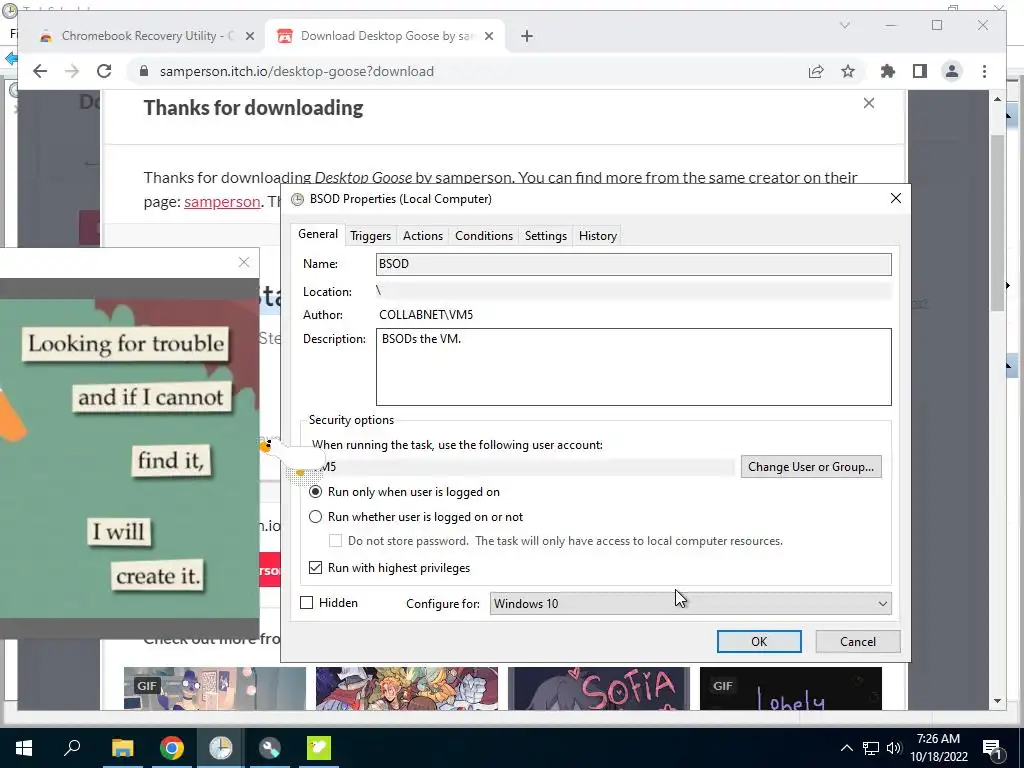Switch to Settings tab

(545, 236)
